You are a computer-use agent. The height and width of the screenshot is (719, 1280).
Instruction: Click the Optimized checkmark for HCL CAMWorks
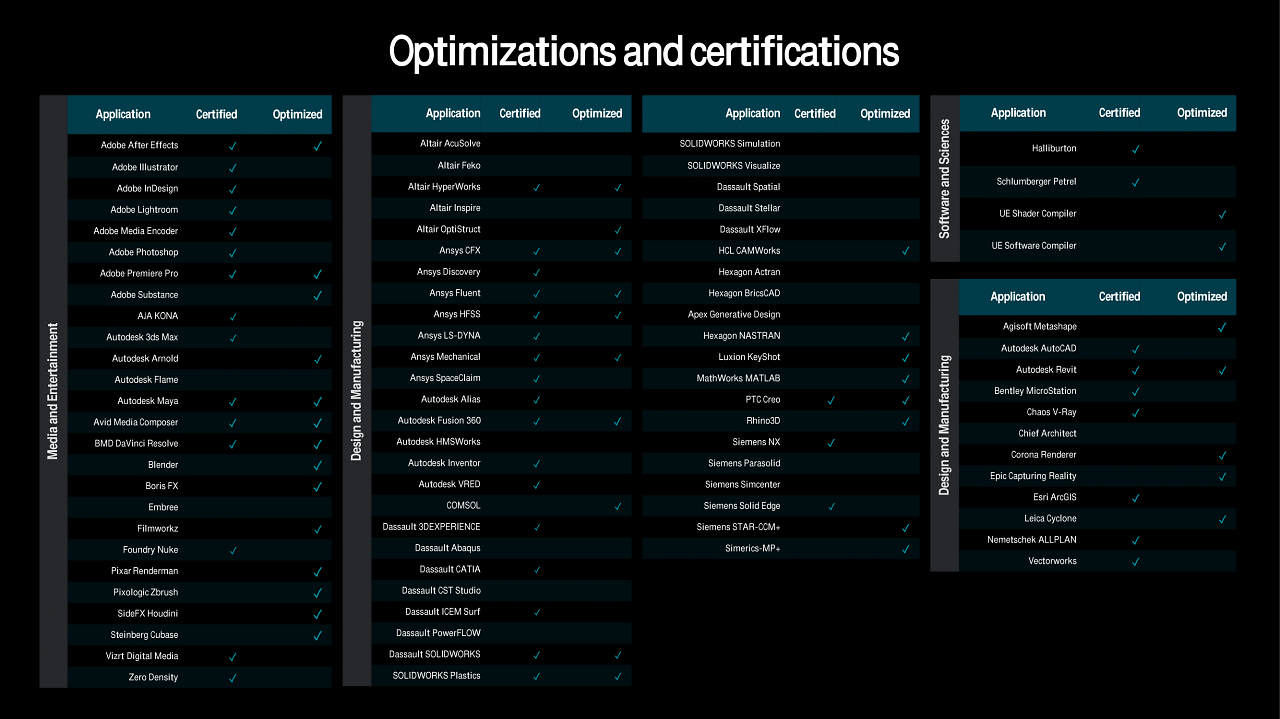906,251
